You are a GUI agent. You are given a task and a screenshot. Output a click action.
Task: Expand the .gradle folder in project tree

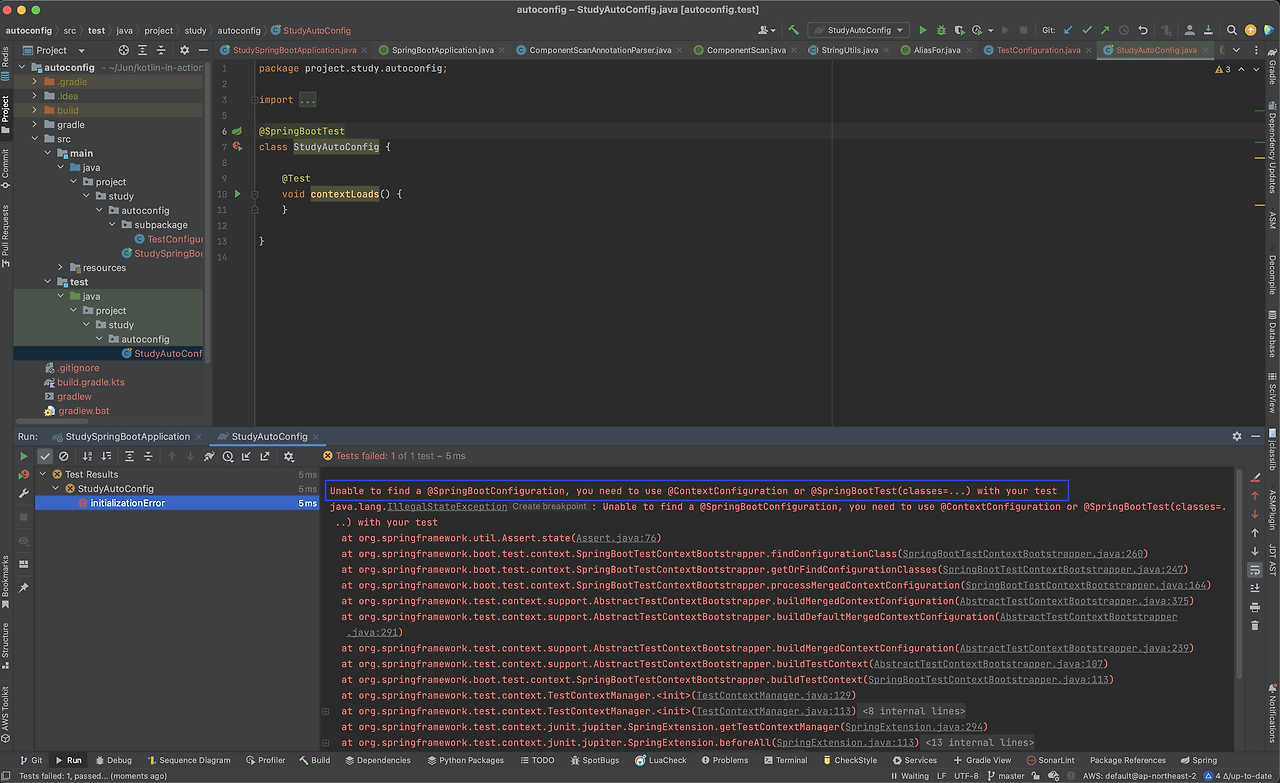point(35,82)
